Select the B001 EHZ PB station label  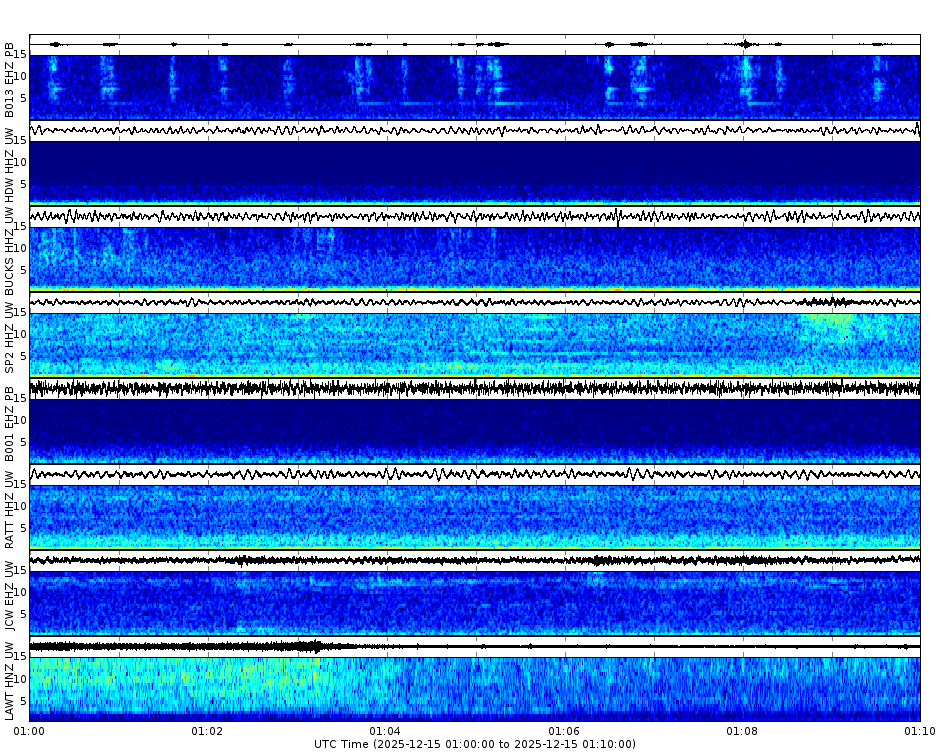click(10, 425)
